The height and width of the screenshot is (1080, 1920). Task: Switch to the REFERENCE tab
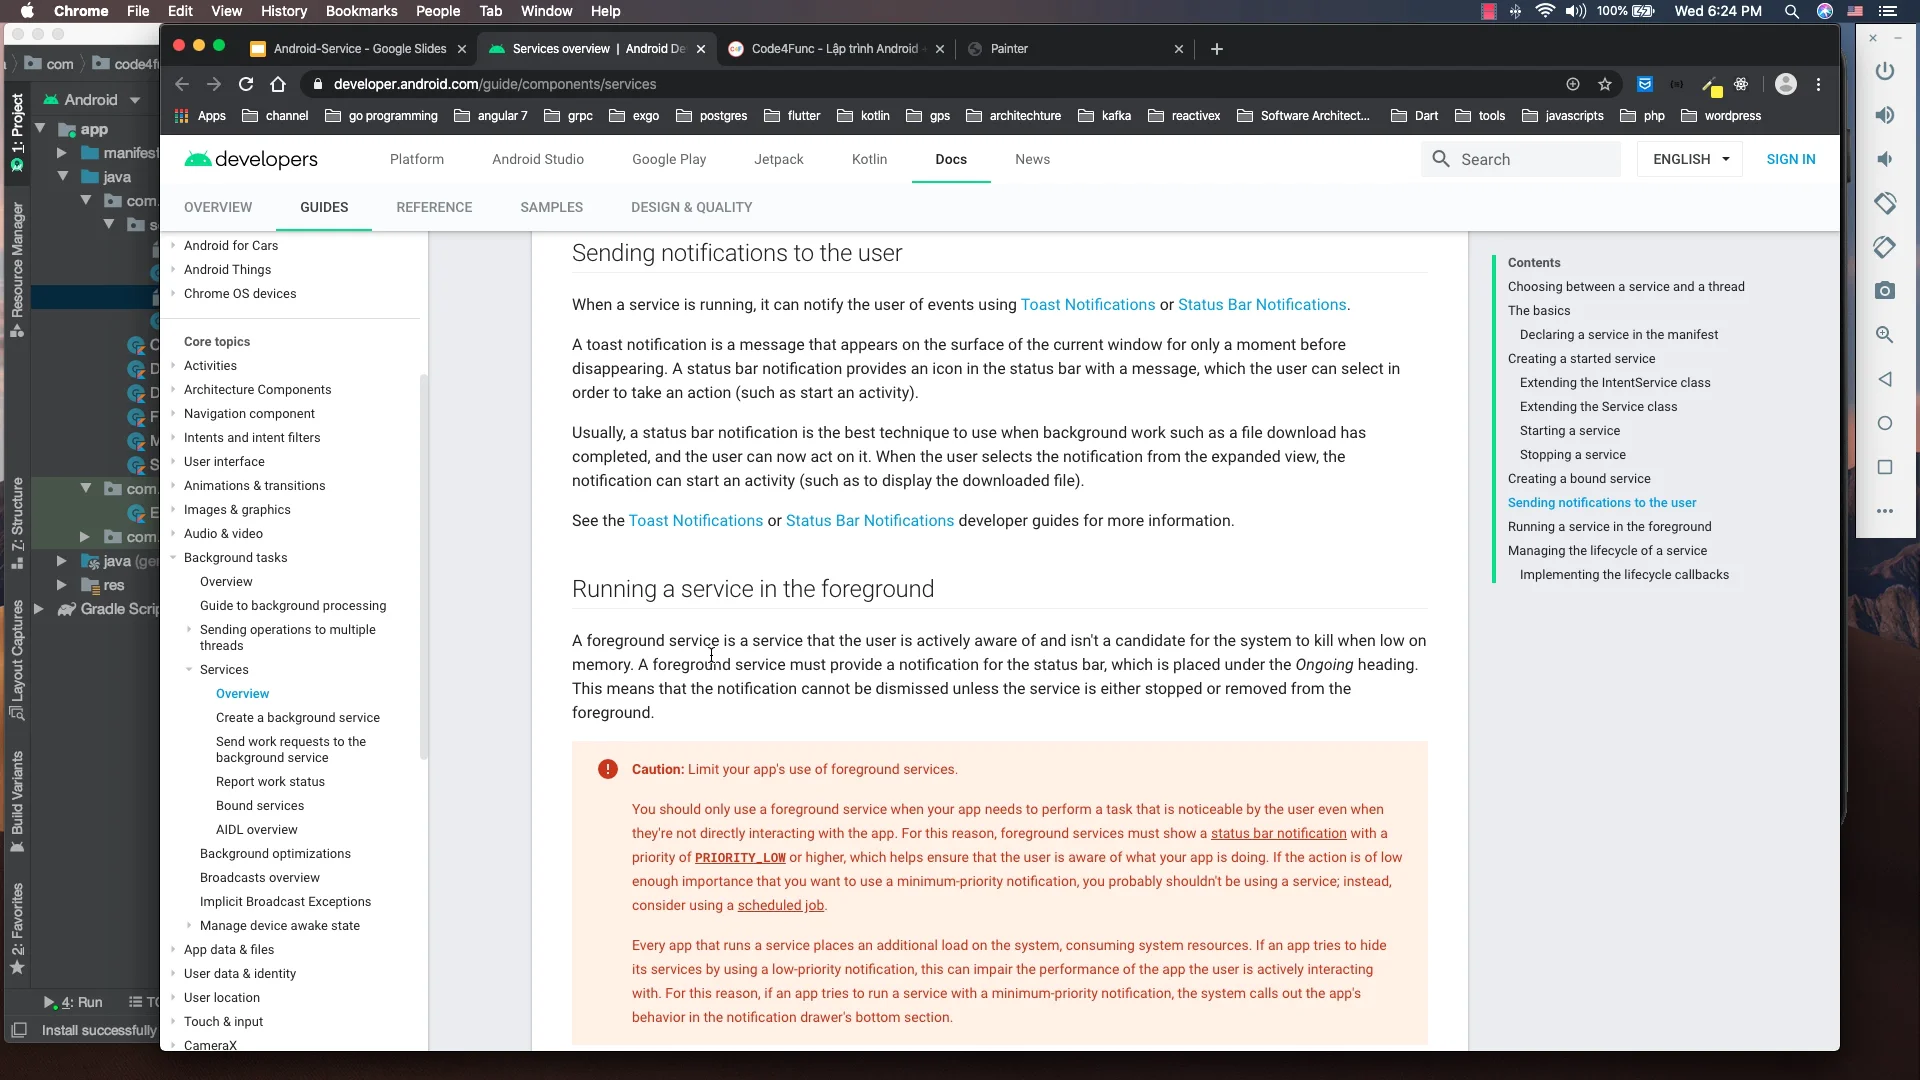434,207
